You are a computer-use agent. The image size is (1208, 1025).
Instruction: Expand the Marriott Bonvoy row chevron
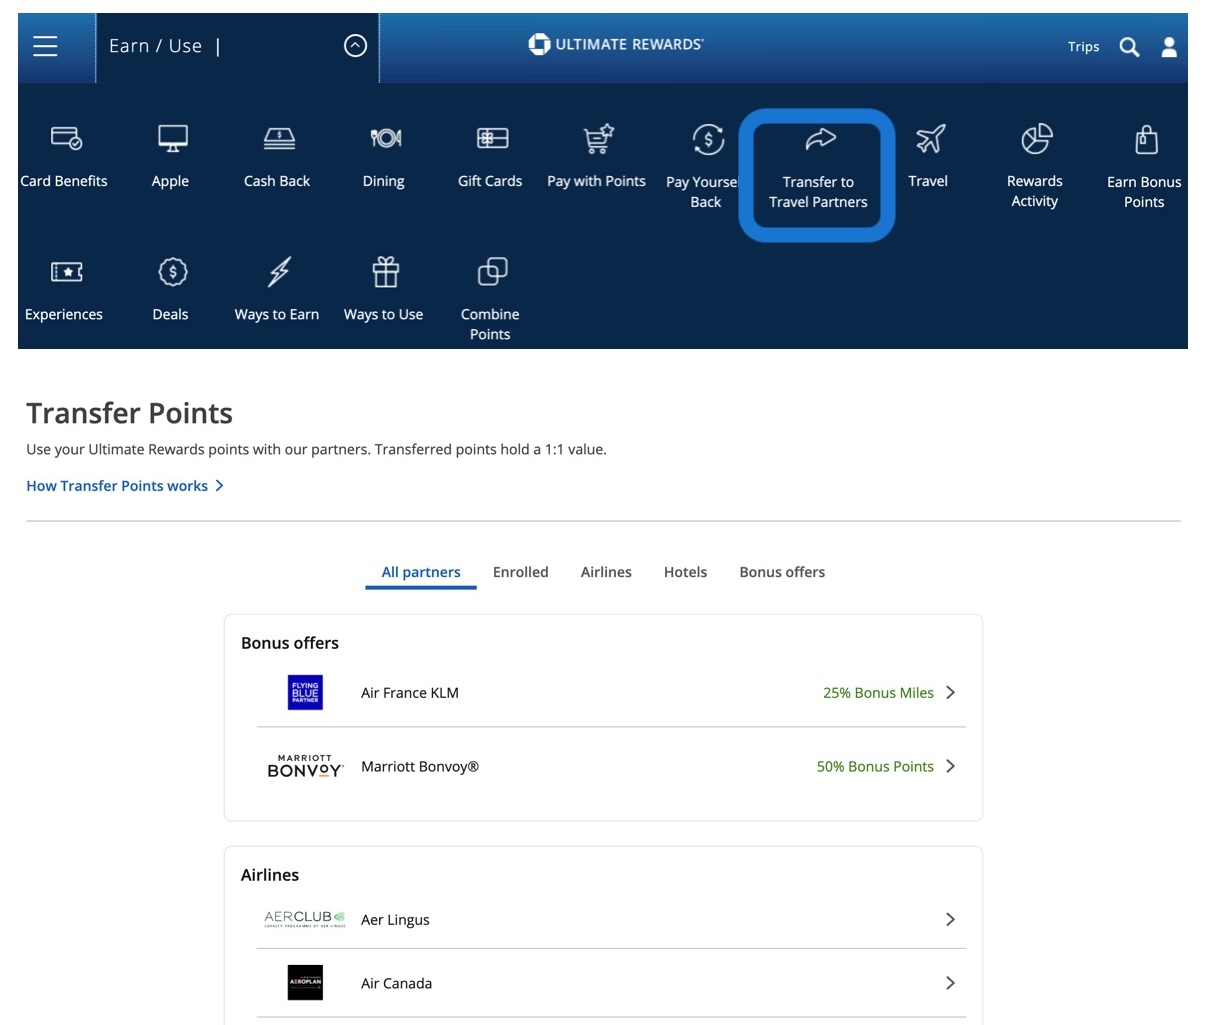click(950, 766)
